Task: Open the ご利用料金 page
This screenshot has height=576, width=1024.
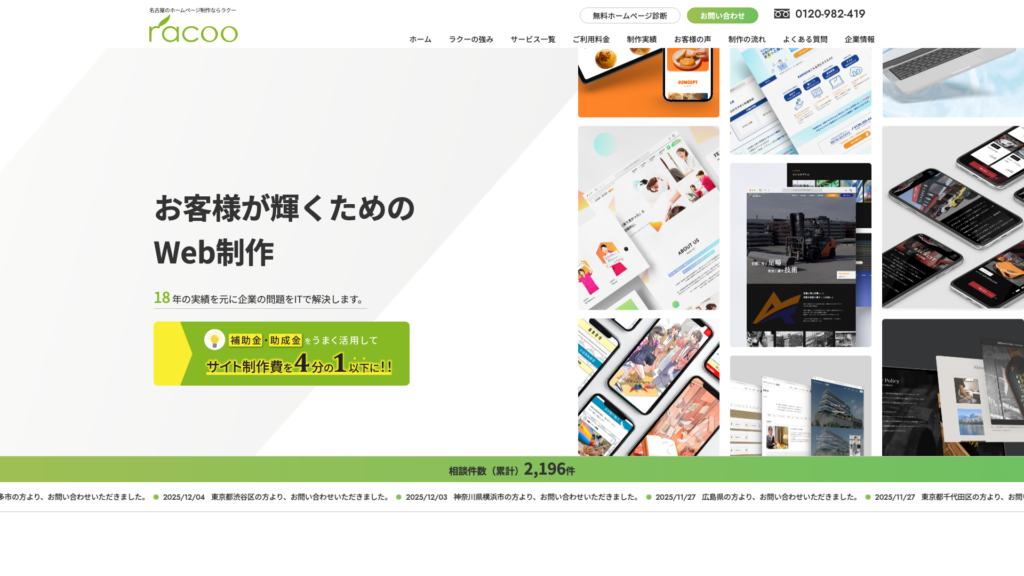Action: click(x=591, y=39)
